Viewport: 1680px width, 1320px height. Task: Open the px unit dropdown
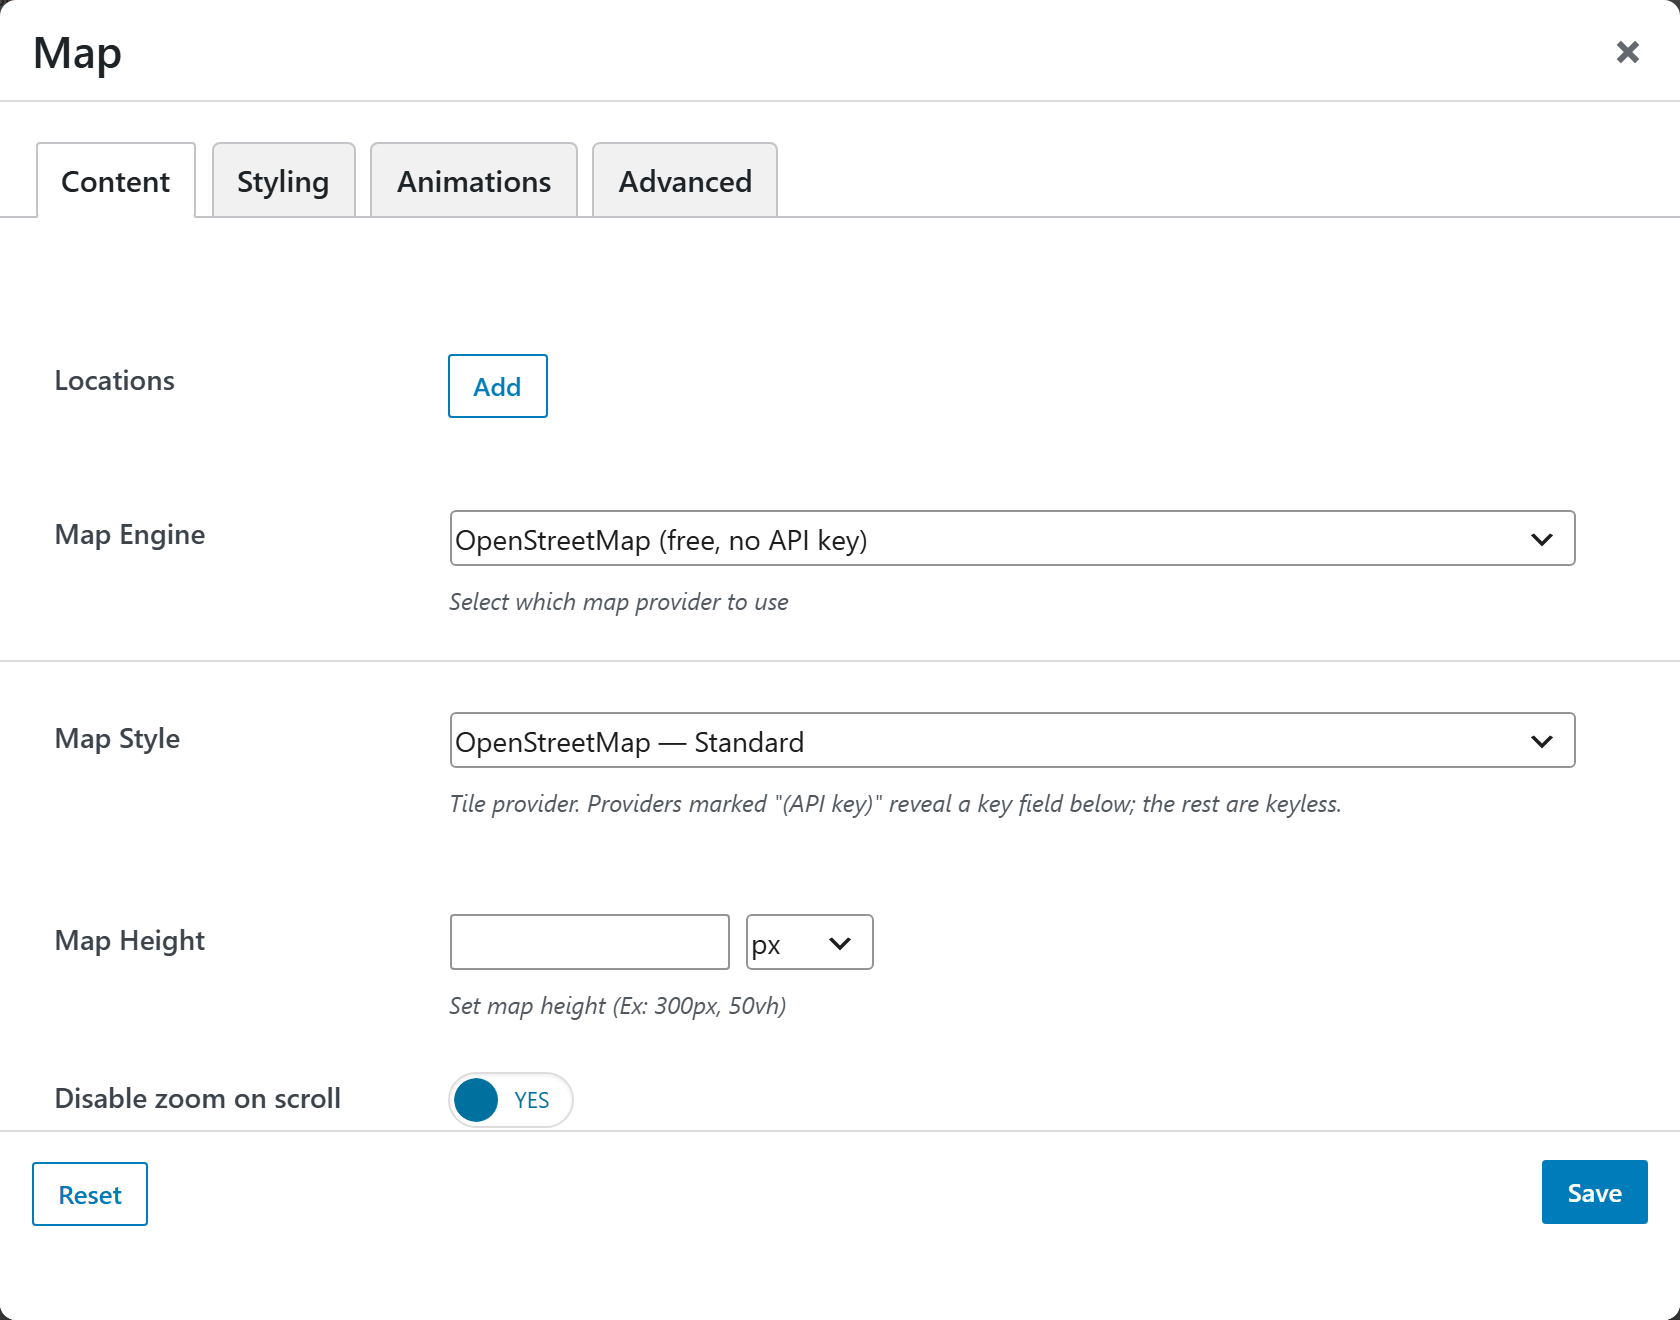click(x=810, y=942)
